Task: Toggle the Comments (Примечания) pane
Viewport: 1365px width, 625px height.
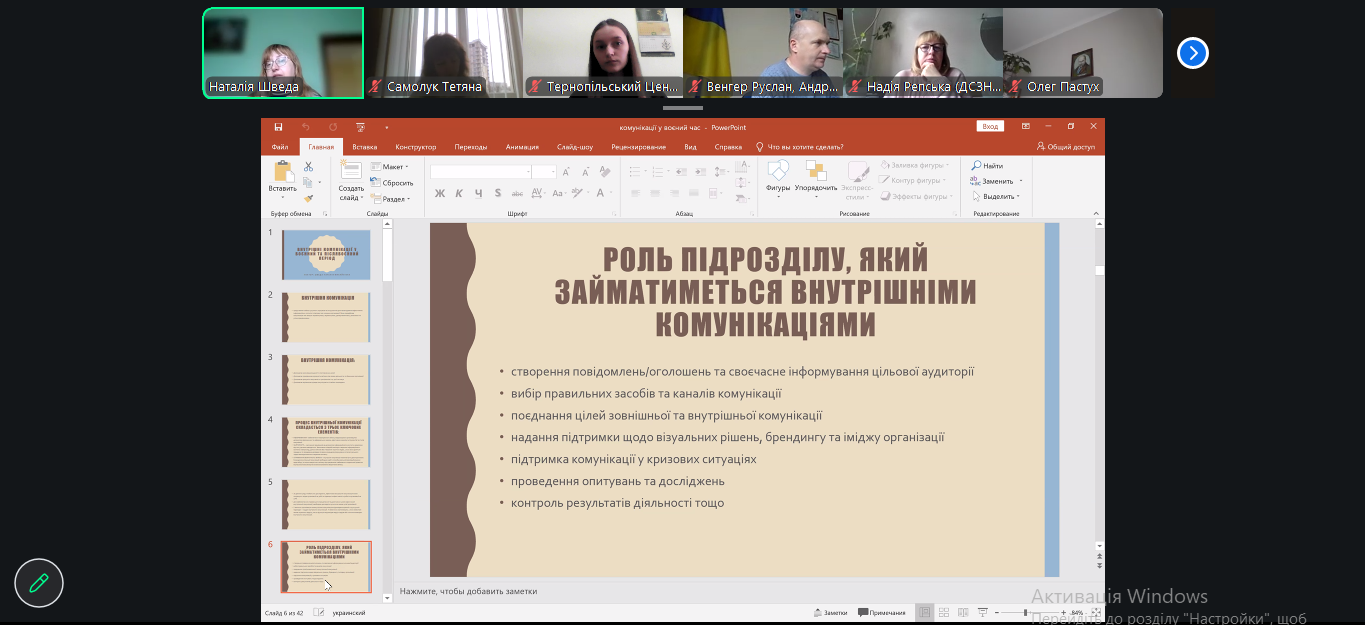Action: [x=882, y=612]
